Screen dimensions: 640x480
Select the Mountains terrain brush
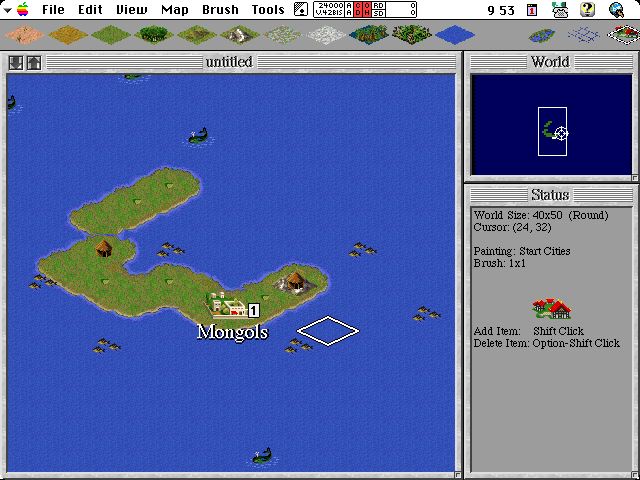pos(240,34)
